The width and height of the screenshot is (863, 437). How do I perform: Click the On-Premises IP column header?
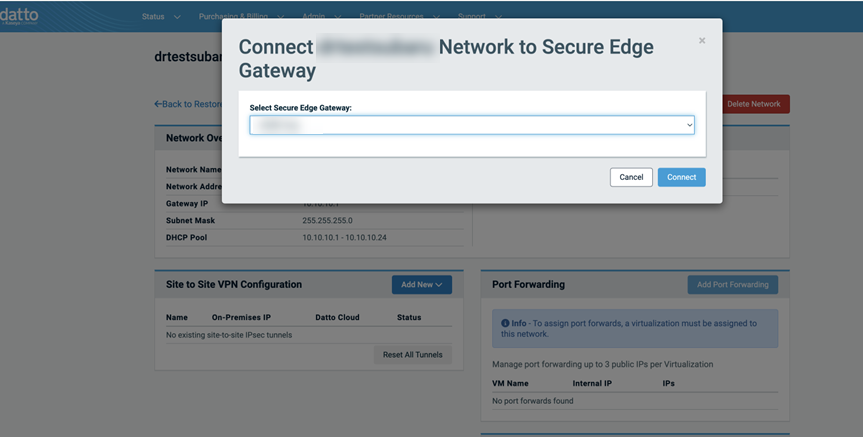click(241, 318)
